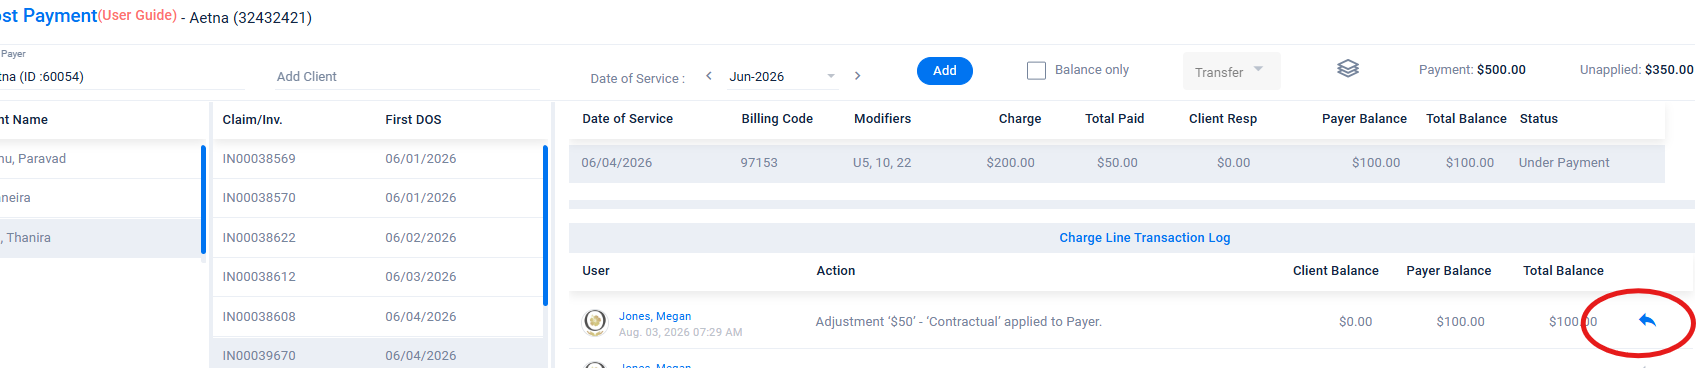
Task: Go to next month after Jun-2026
Action: pyautogui.click(x=857, y=76)
